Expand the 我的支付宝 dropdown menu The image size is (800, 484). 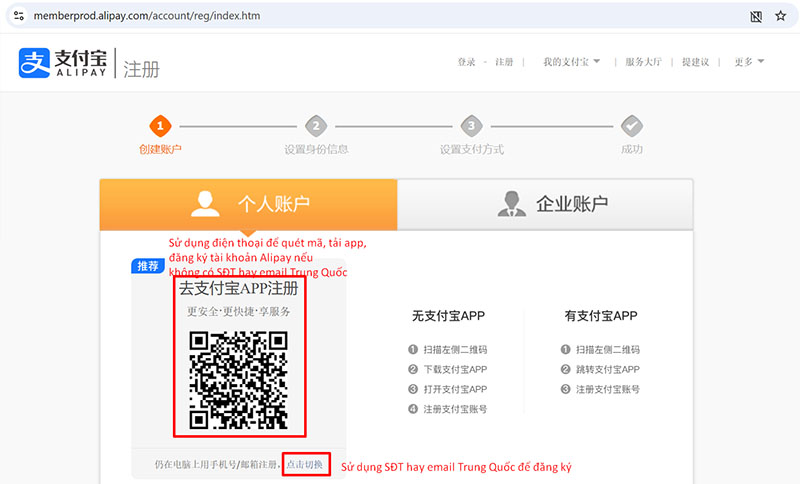tap(571, 62)
